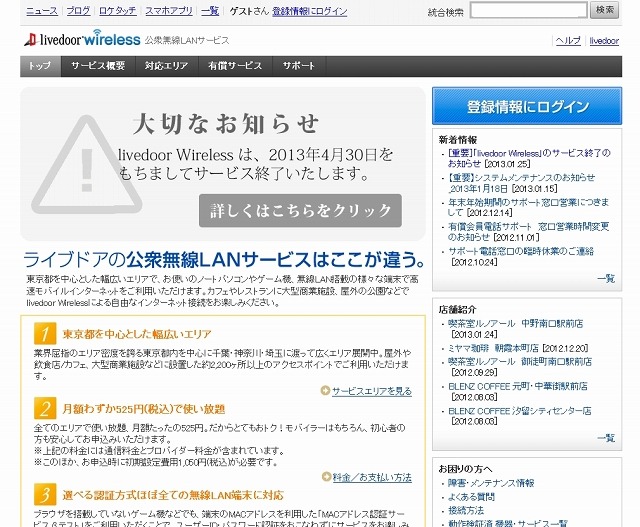640x527 pixels.
Task: Click the livedoor wireless logo
Action: 82,38
